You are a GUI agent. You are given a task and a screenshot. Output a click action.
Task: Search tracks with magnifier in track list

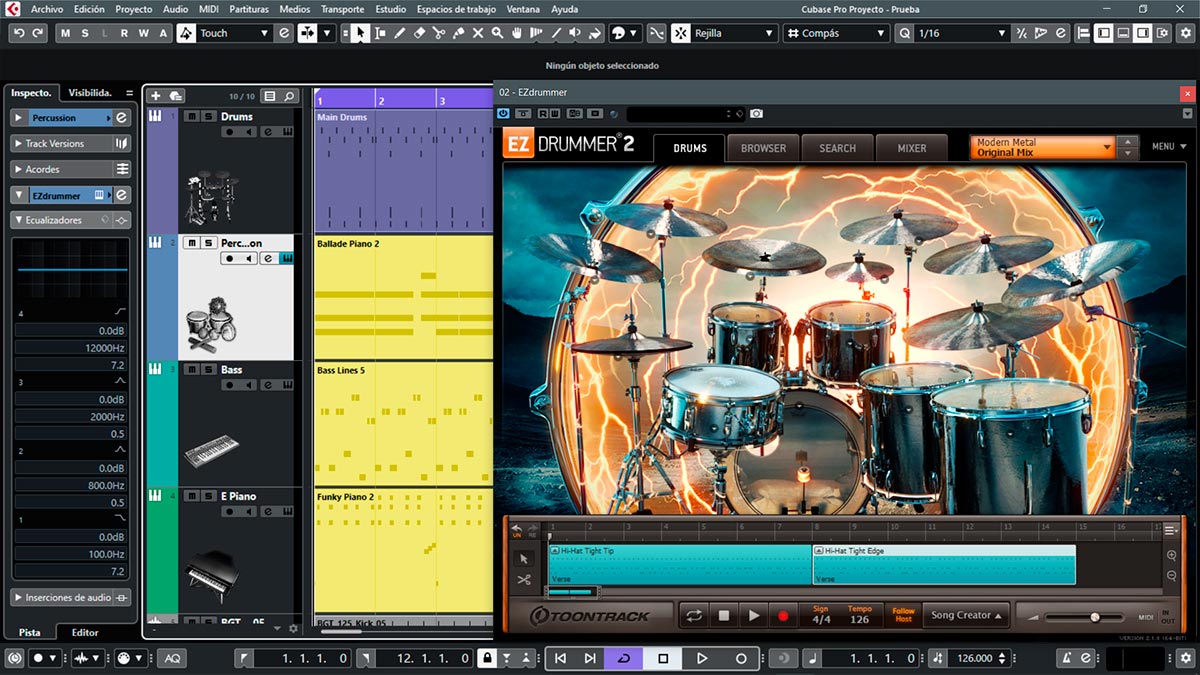pyautogui.click(x=289, y=96)
